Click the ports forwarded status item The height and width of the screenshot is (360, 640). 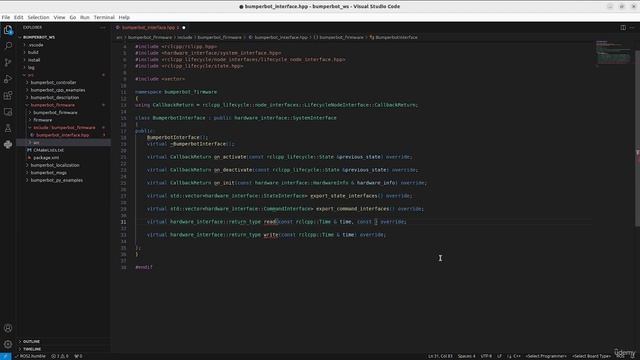[78, 356]
